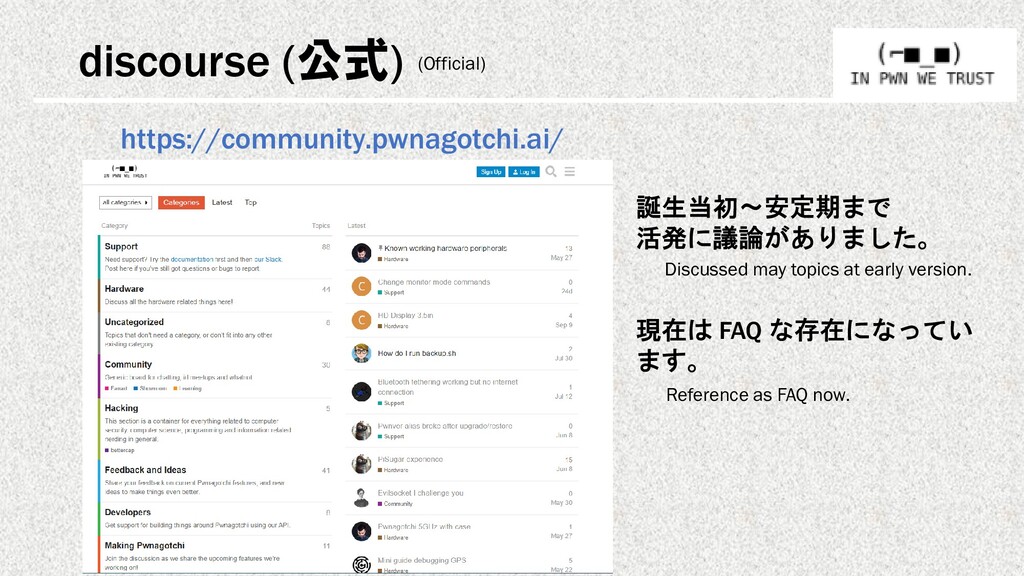Switch to the Top tab
This screenshot has width=1024, height=576.
pyautogui.click(x=251, y=202)
